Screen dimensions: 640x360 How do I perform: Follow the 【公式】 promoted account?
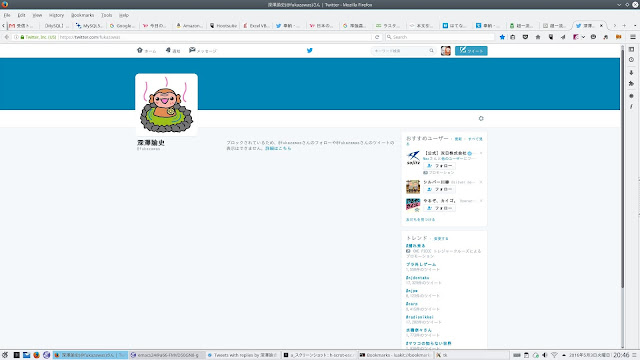click(x=440, y=166)
